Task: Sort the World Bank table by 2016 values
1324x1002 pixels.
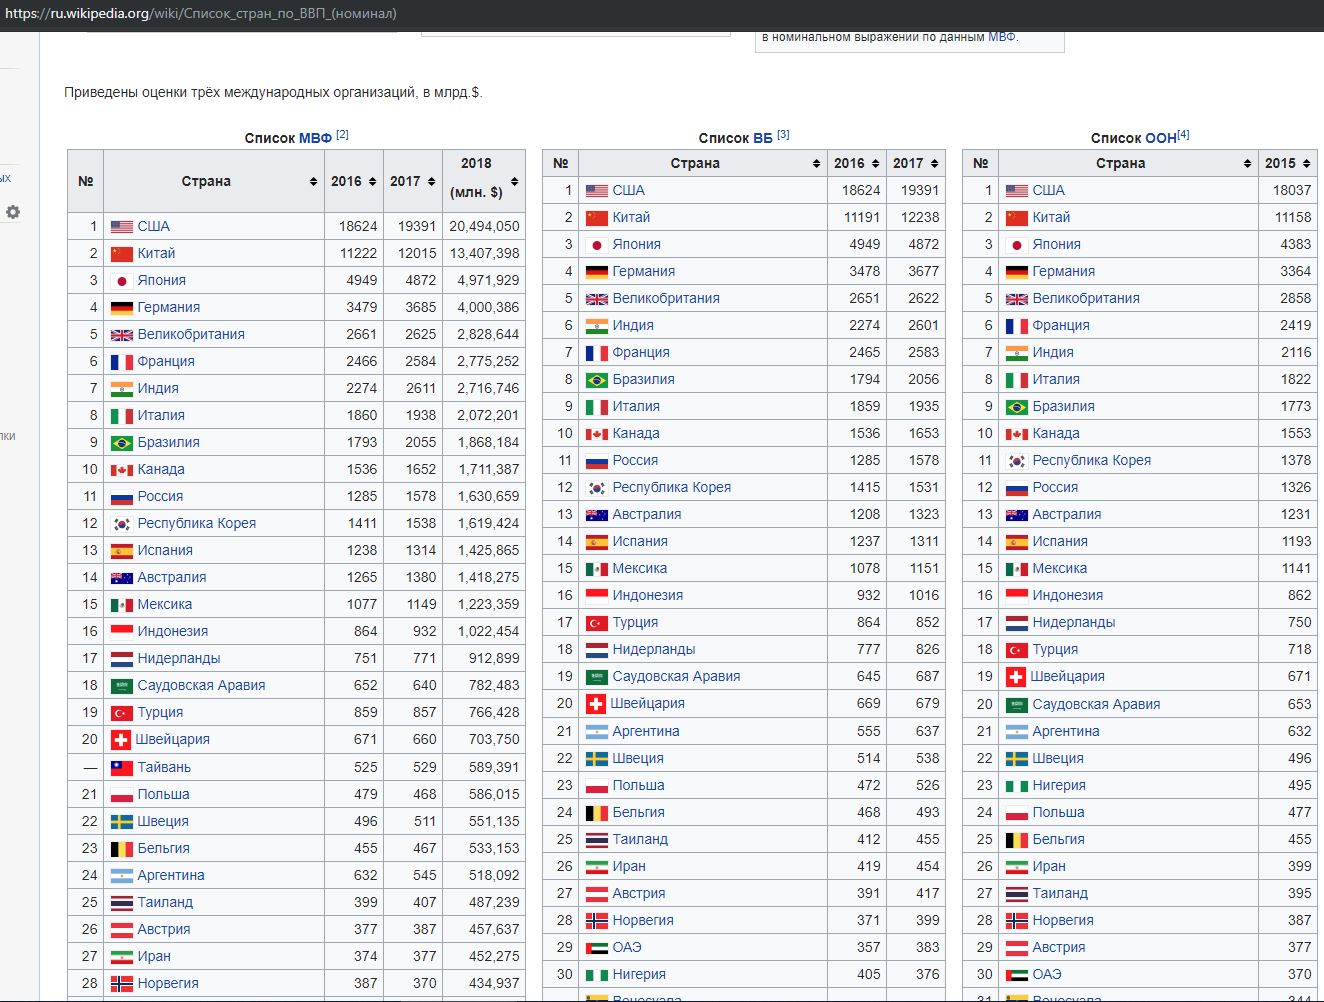Action: click(x=875, y=163)
